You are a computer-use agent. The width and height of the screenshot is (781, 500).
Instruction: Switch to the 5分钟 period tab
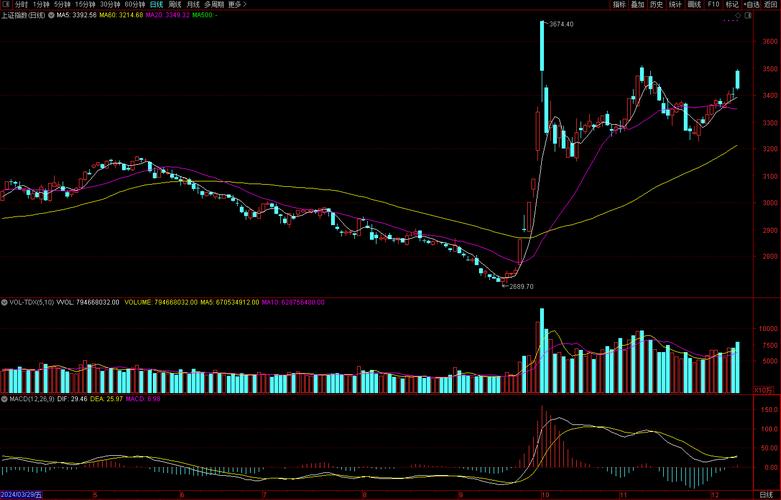63,5
